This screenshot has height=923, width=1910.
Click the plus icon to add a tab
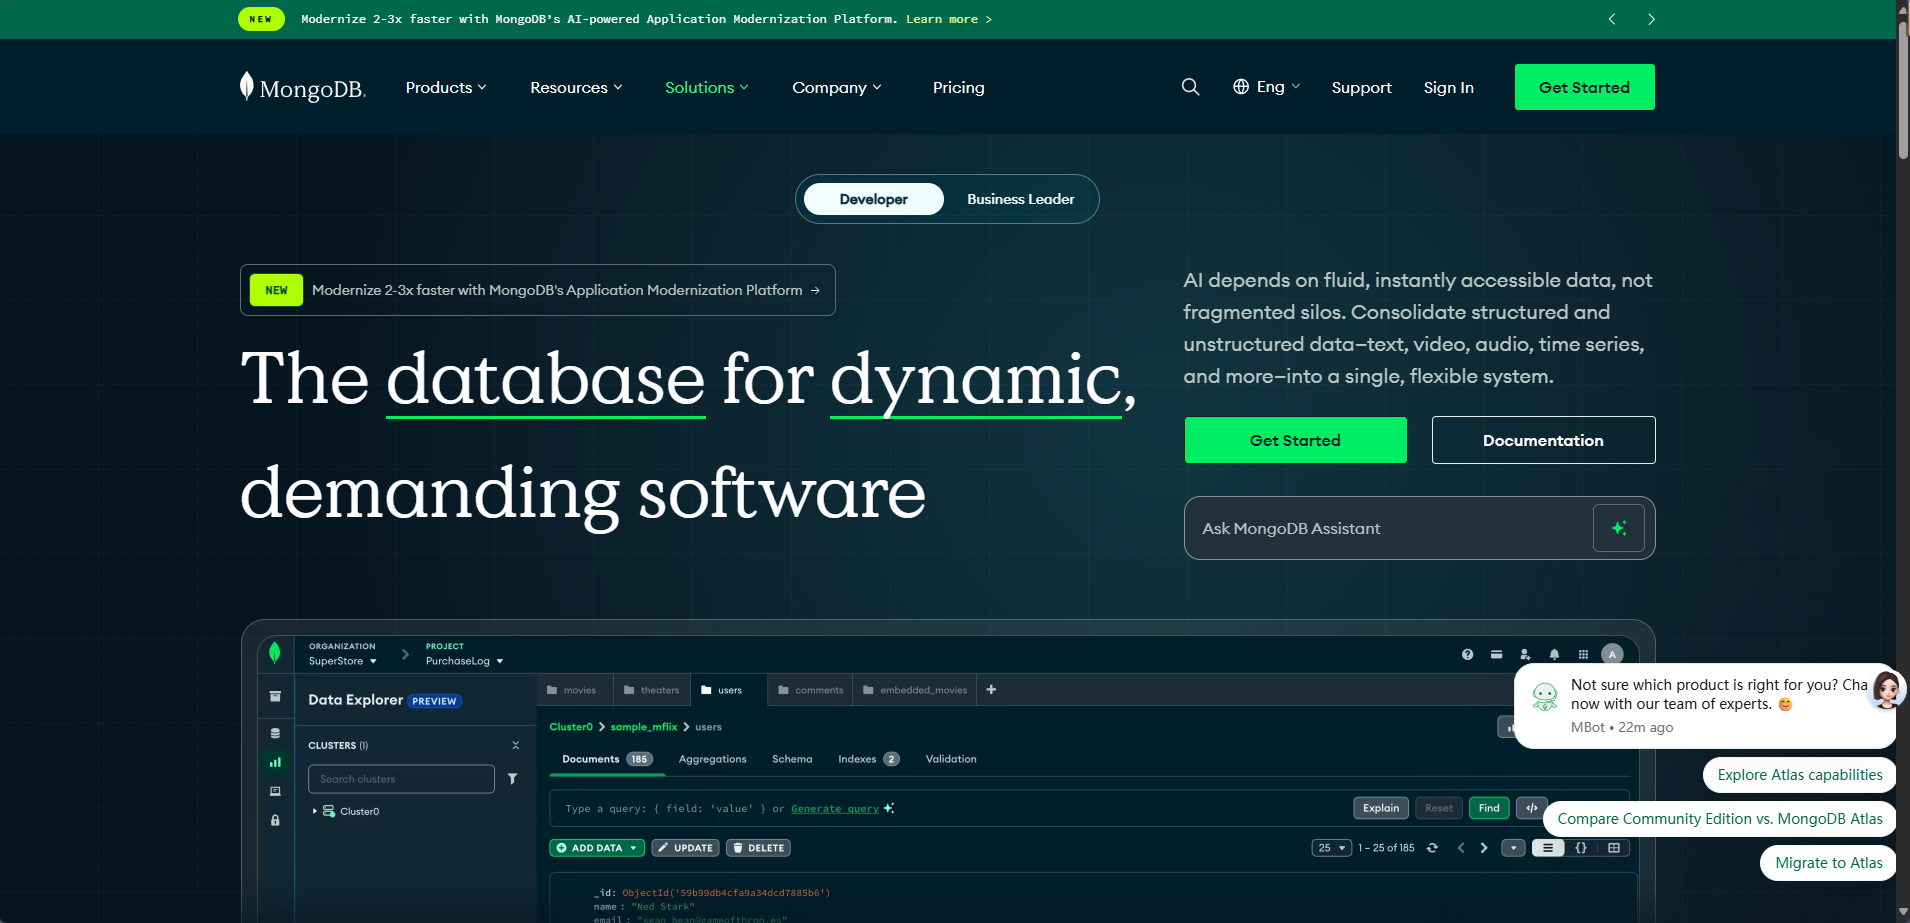991,690
